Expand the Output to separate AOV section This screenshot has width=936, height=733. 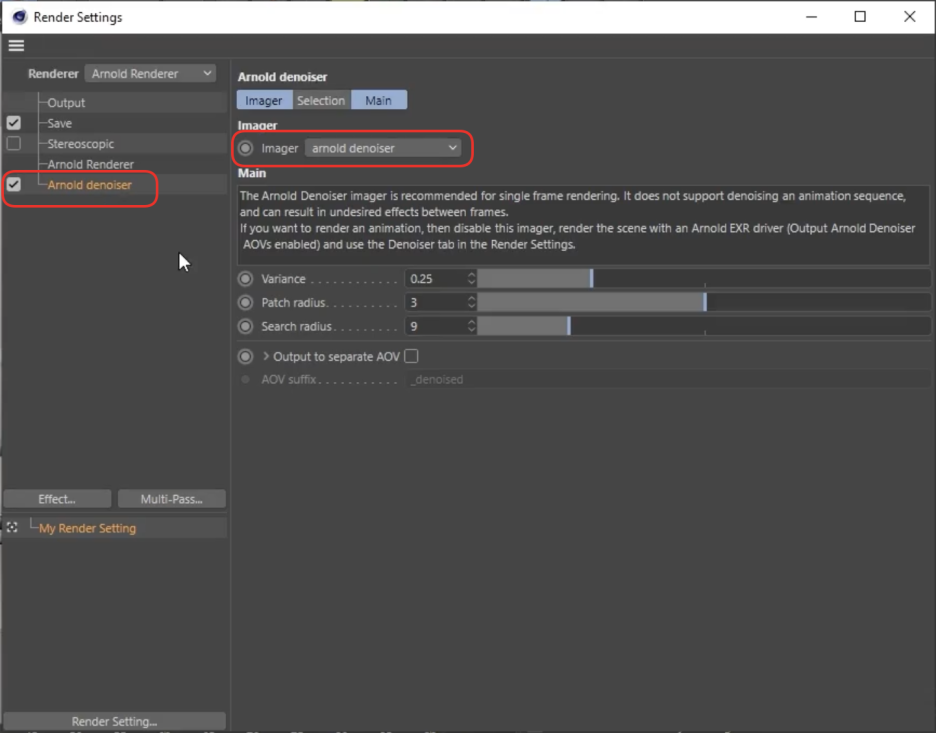(266, 356)
